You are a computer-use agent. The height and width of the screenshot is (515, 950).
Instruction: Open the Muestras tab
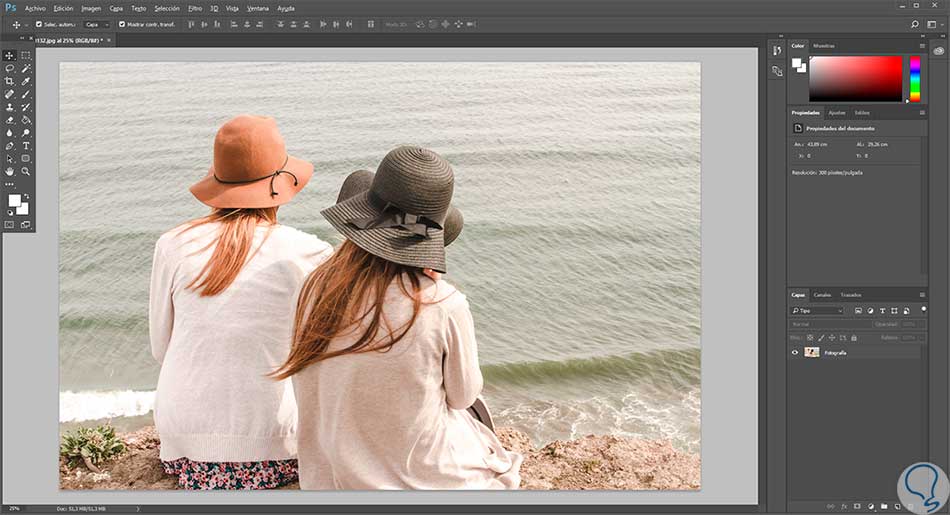pyautogui.click(x=824, y=46)
